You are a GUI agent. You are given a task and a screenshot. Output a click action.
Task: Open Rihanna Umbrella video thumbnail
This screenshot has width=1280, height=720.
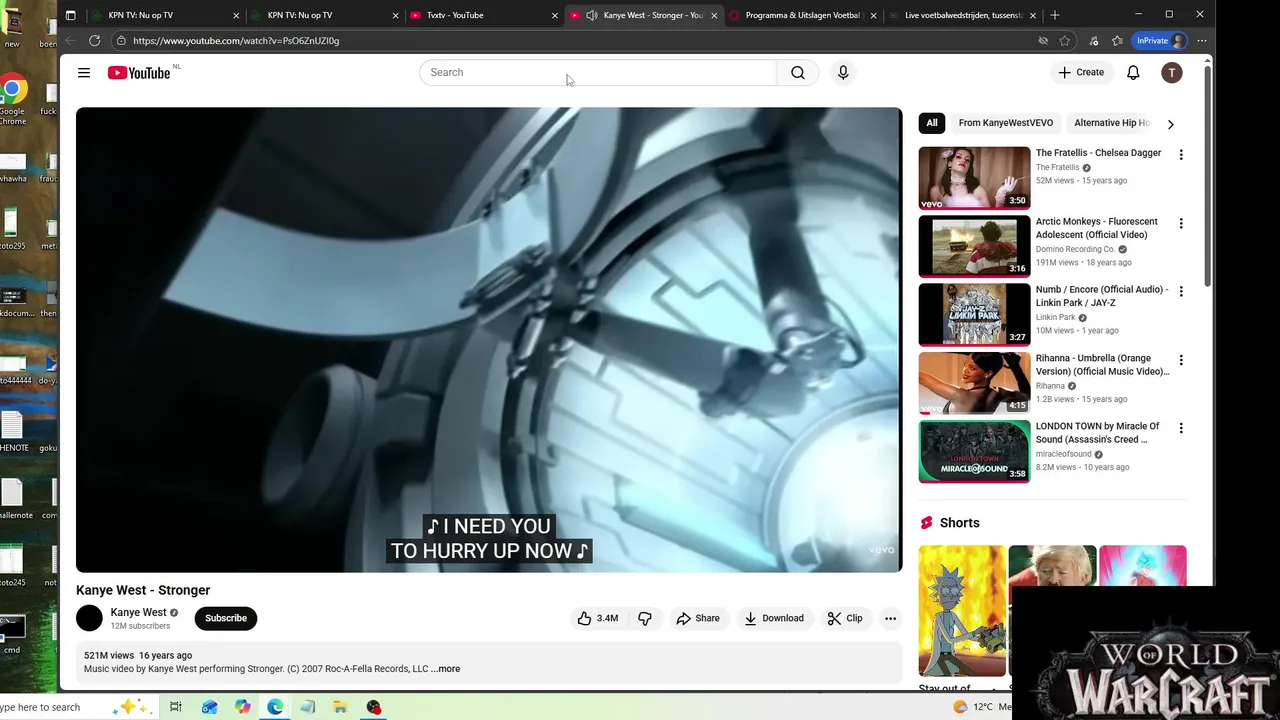[x=974, y=382]
